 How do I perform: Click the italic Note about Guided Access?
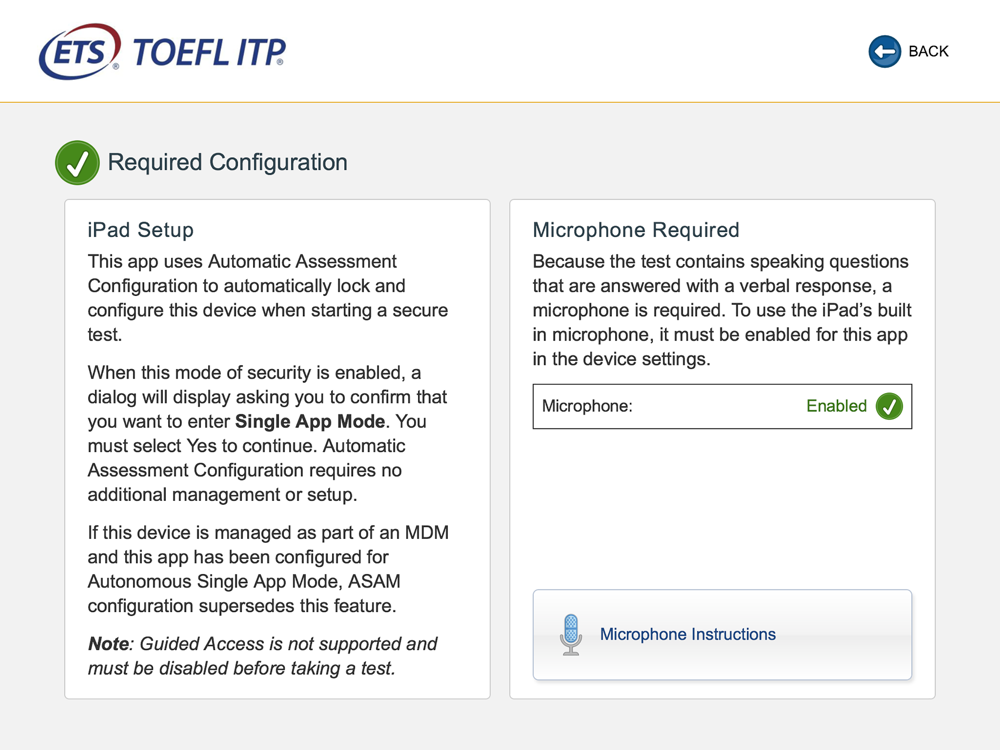(262, 656)
